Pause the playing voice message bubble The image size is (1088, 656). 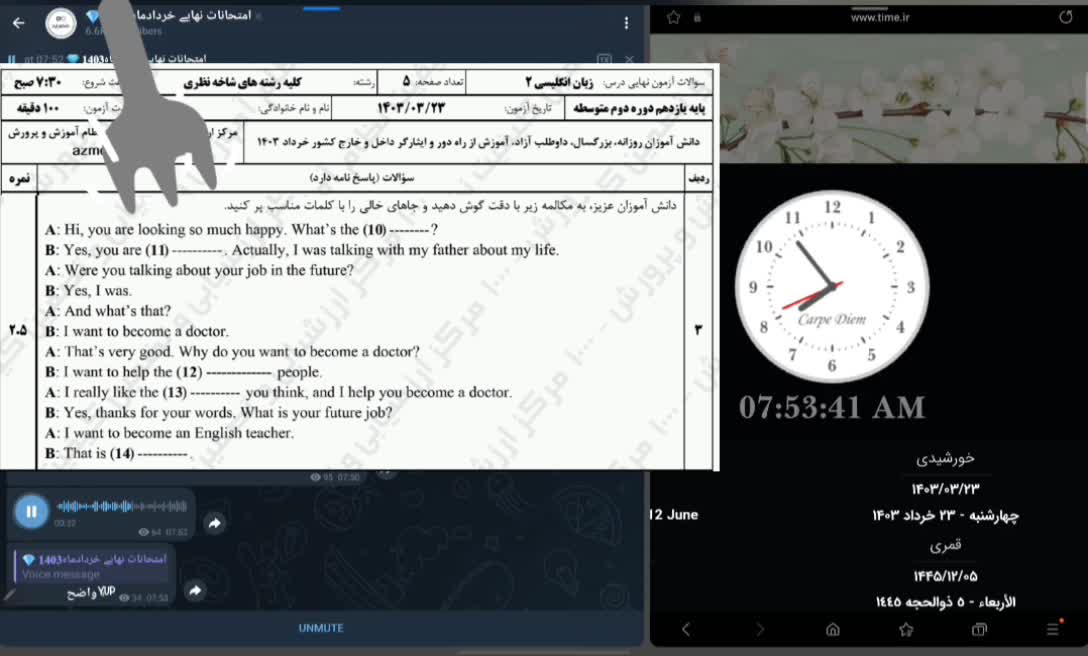[31, 512]
